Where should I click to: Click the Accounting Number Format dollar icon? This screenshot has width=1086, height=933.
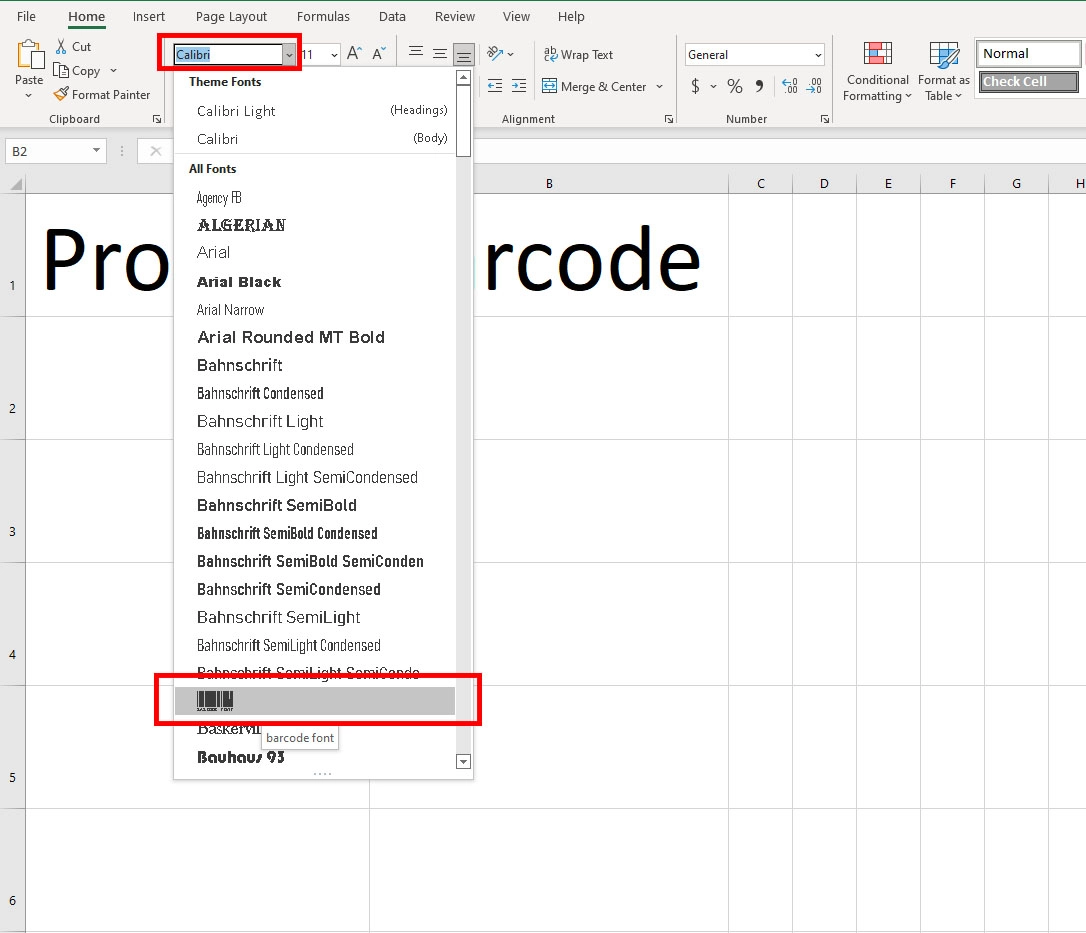697,87
